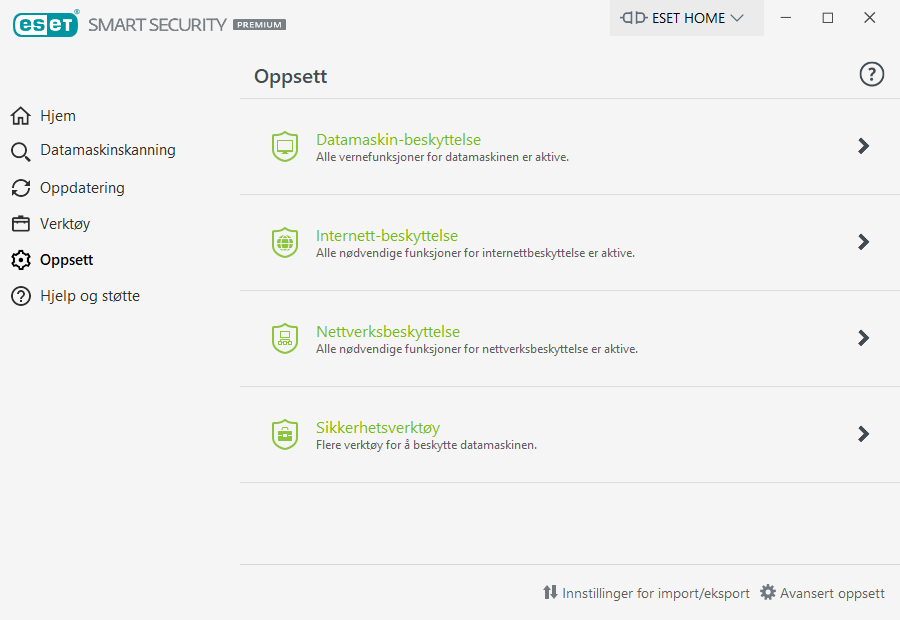Click the Datamaskin-beskyttelse shield icon
Viewport: 900px width, 620px height.
285,146
